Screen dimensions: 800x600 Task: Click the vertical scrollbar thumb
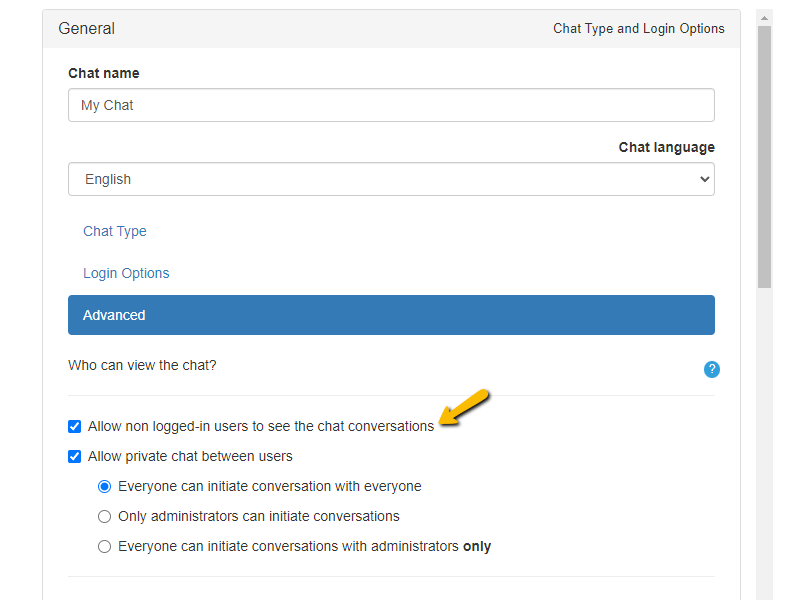[x=764, y=155]
